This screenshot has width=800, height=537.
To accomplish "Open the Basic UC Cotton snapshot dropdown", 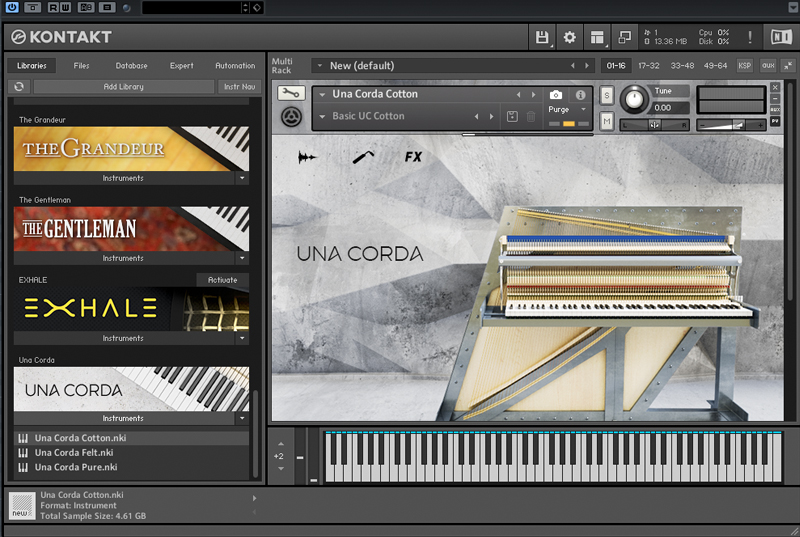I will [322, 116].
